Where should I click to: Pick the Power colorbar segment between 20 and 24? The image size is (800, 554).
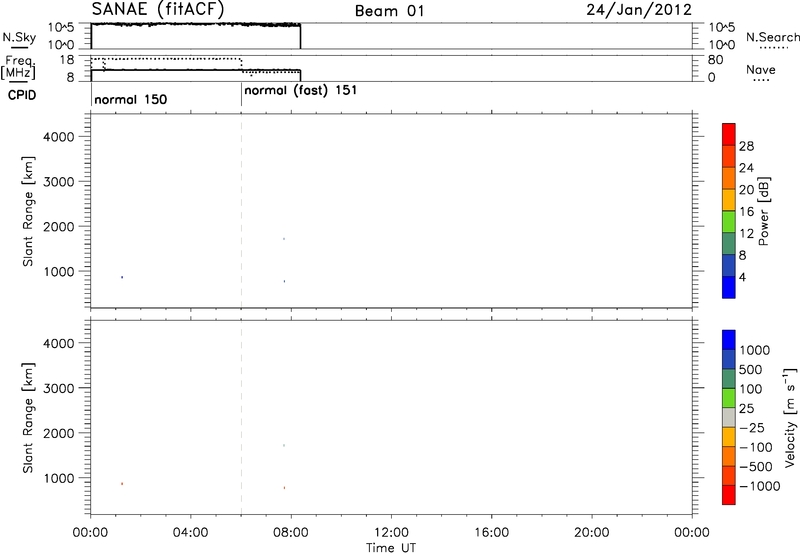point(729,178)
